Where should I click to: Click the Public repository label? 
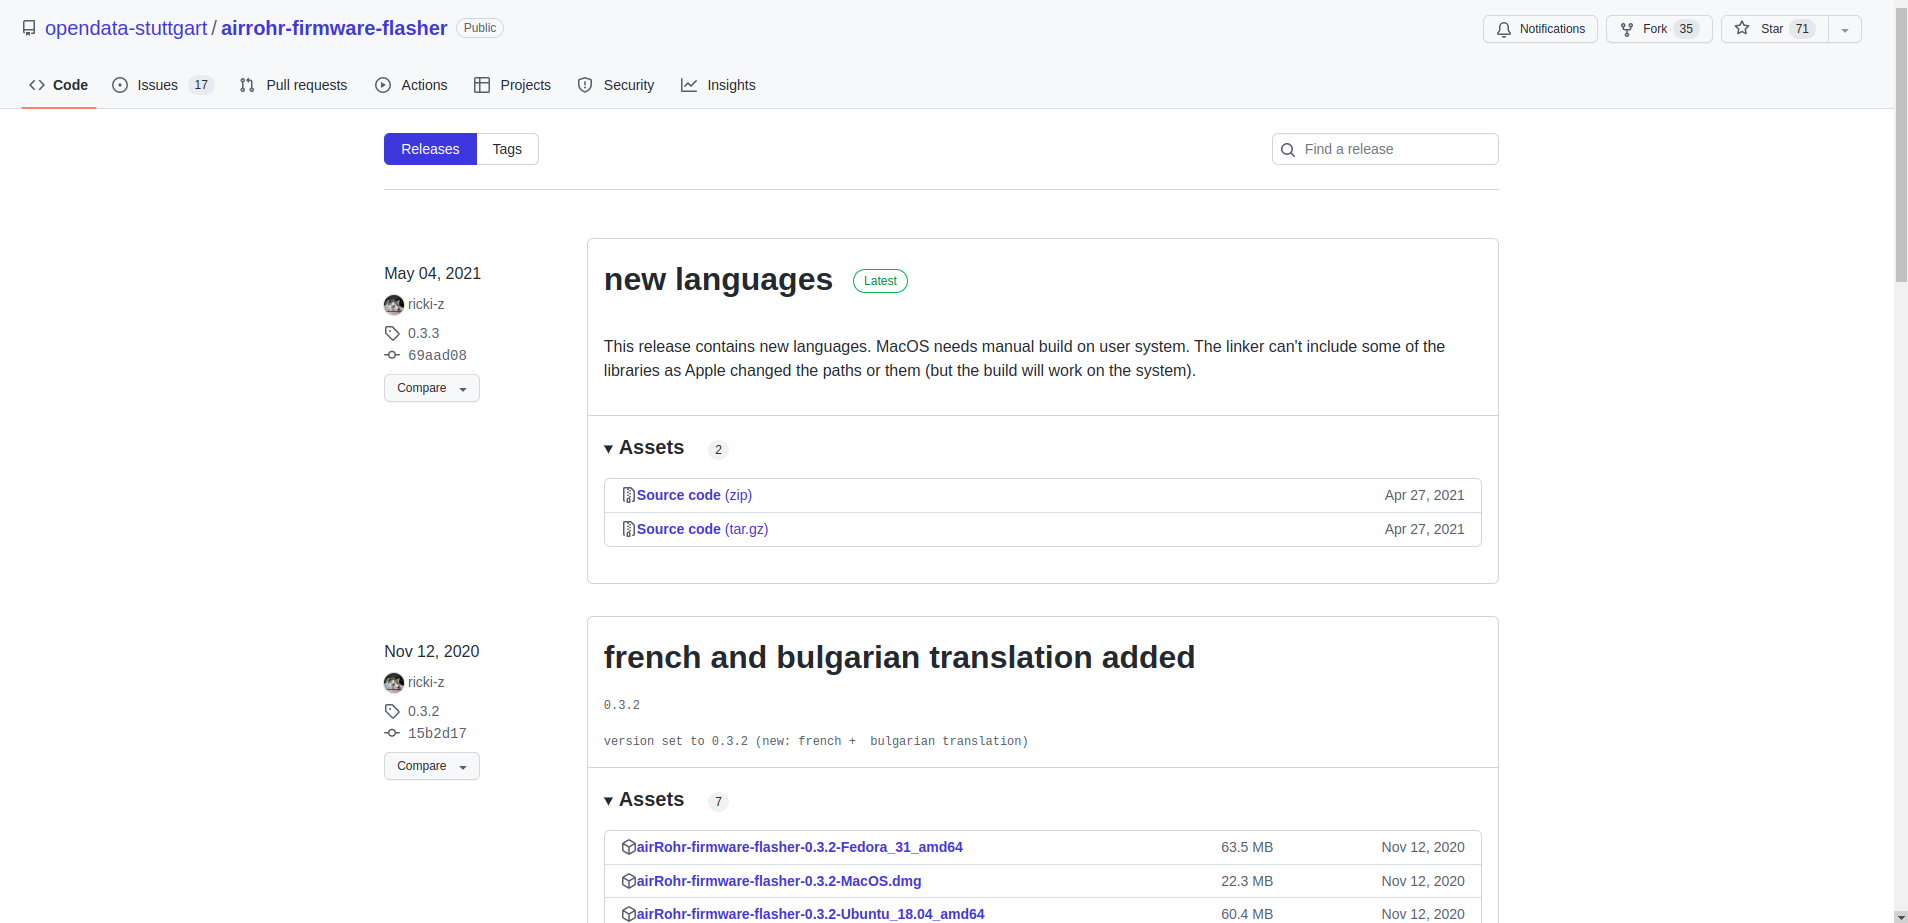pos(480,28)
